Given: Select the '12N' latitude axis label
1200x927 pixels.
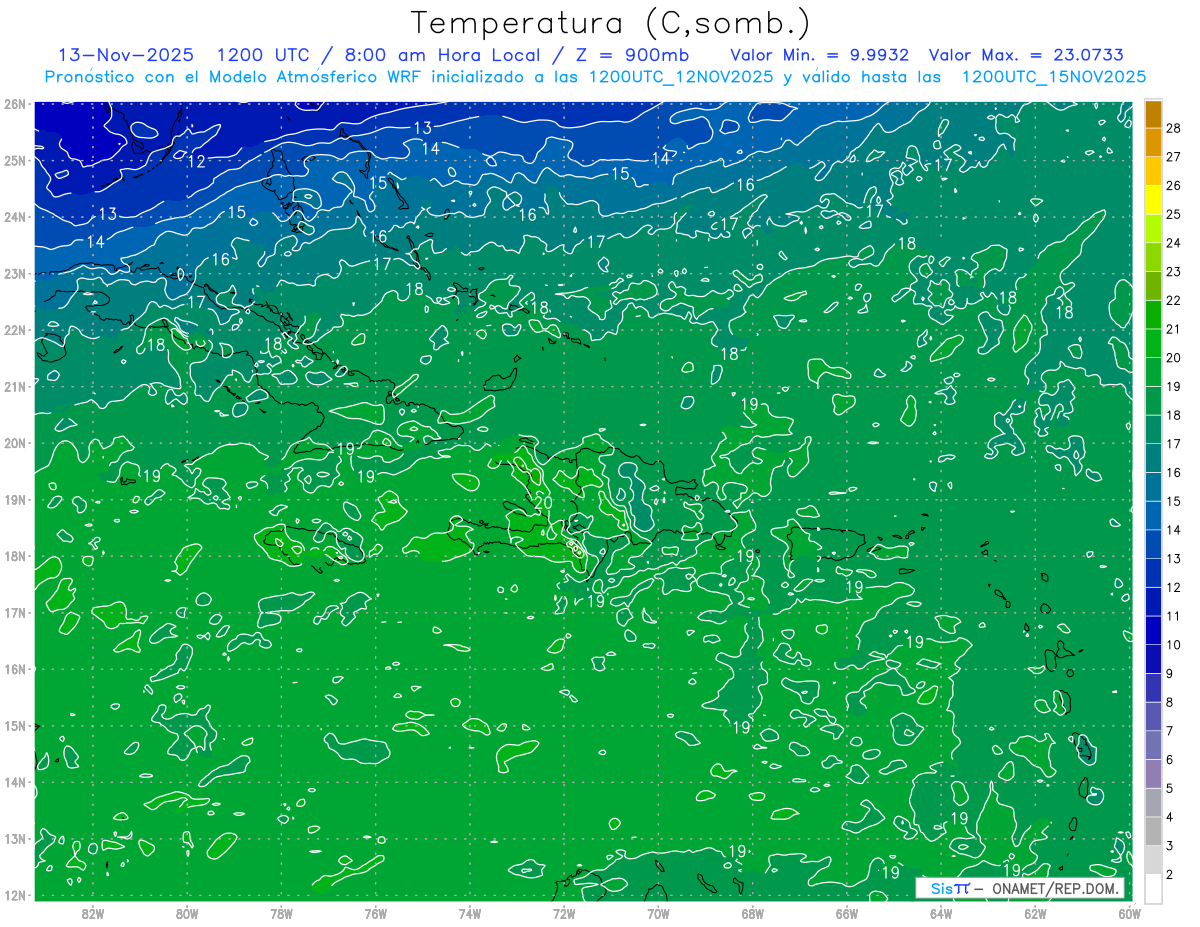Looking at the screenshot, I should pyautogui.click(x=14, y=895).
